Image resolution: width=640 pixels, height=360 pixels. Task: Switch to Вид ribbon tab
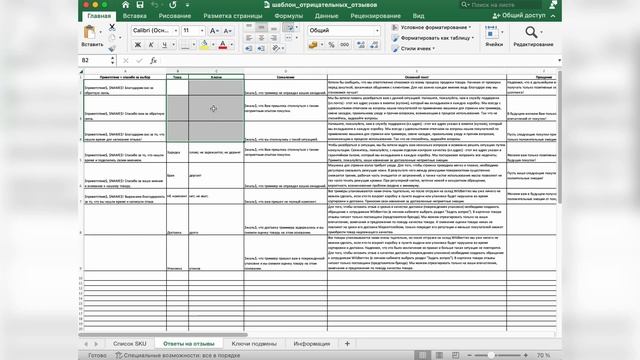coord(418,16)
